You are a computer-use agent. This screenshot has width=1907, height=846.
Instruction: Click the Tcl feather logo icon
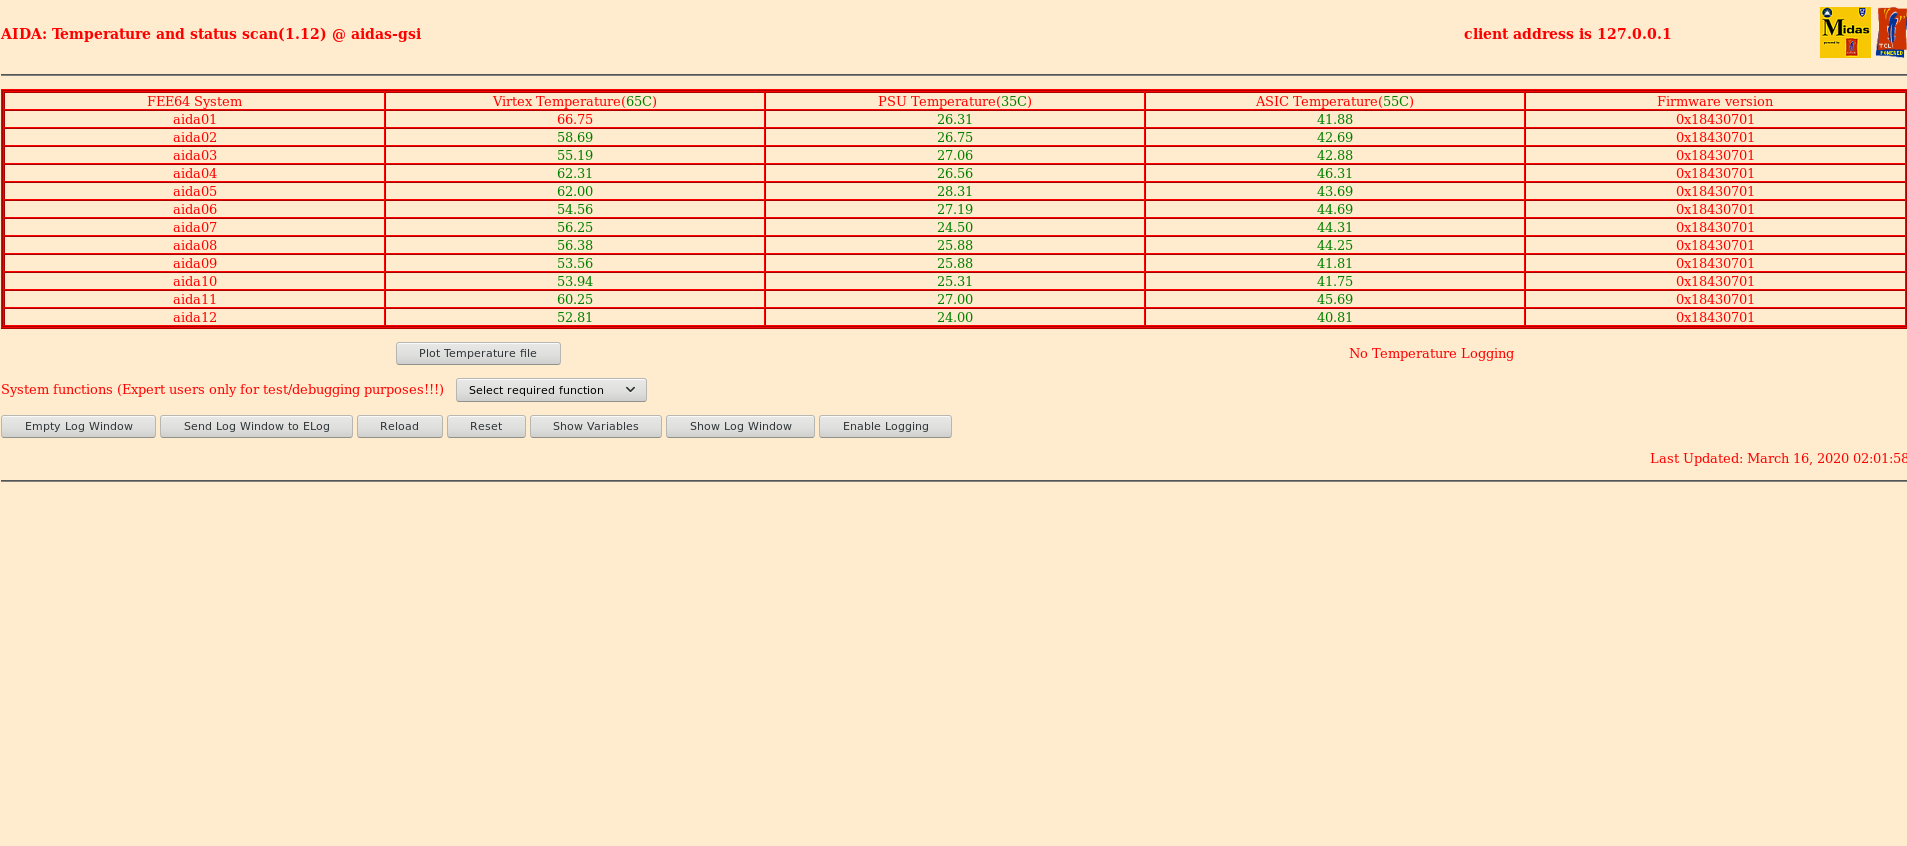pos(1891,33)
